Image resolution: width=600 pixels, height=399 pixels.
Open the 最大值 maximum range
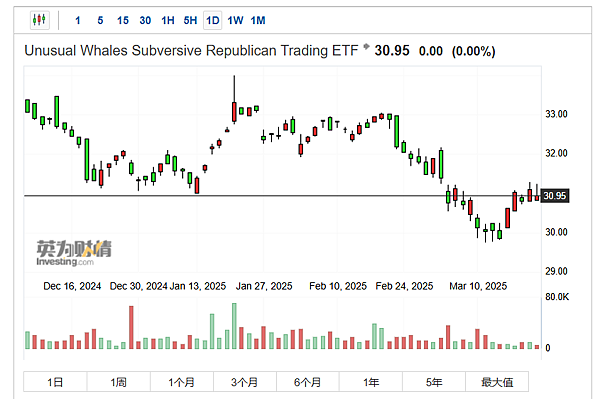[497, 381]
